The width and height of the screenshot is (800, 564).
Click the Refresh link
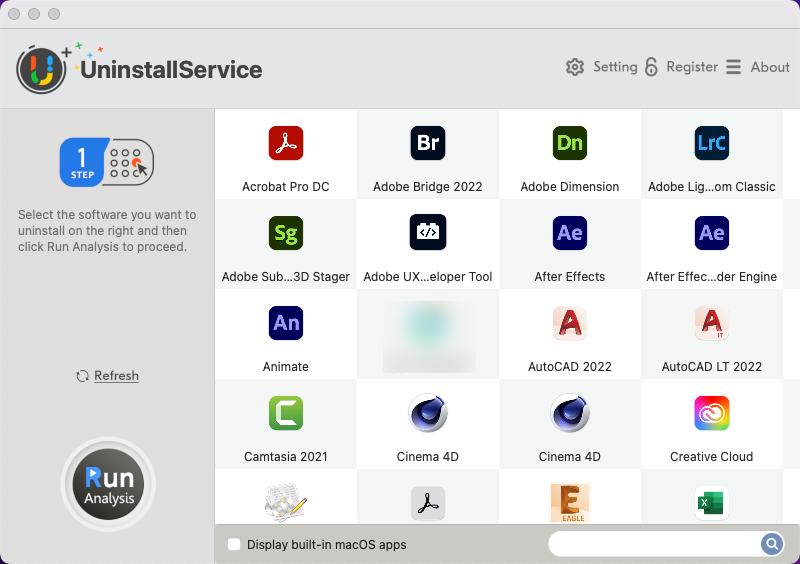pos(116,376)
